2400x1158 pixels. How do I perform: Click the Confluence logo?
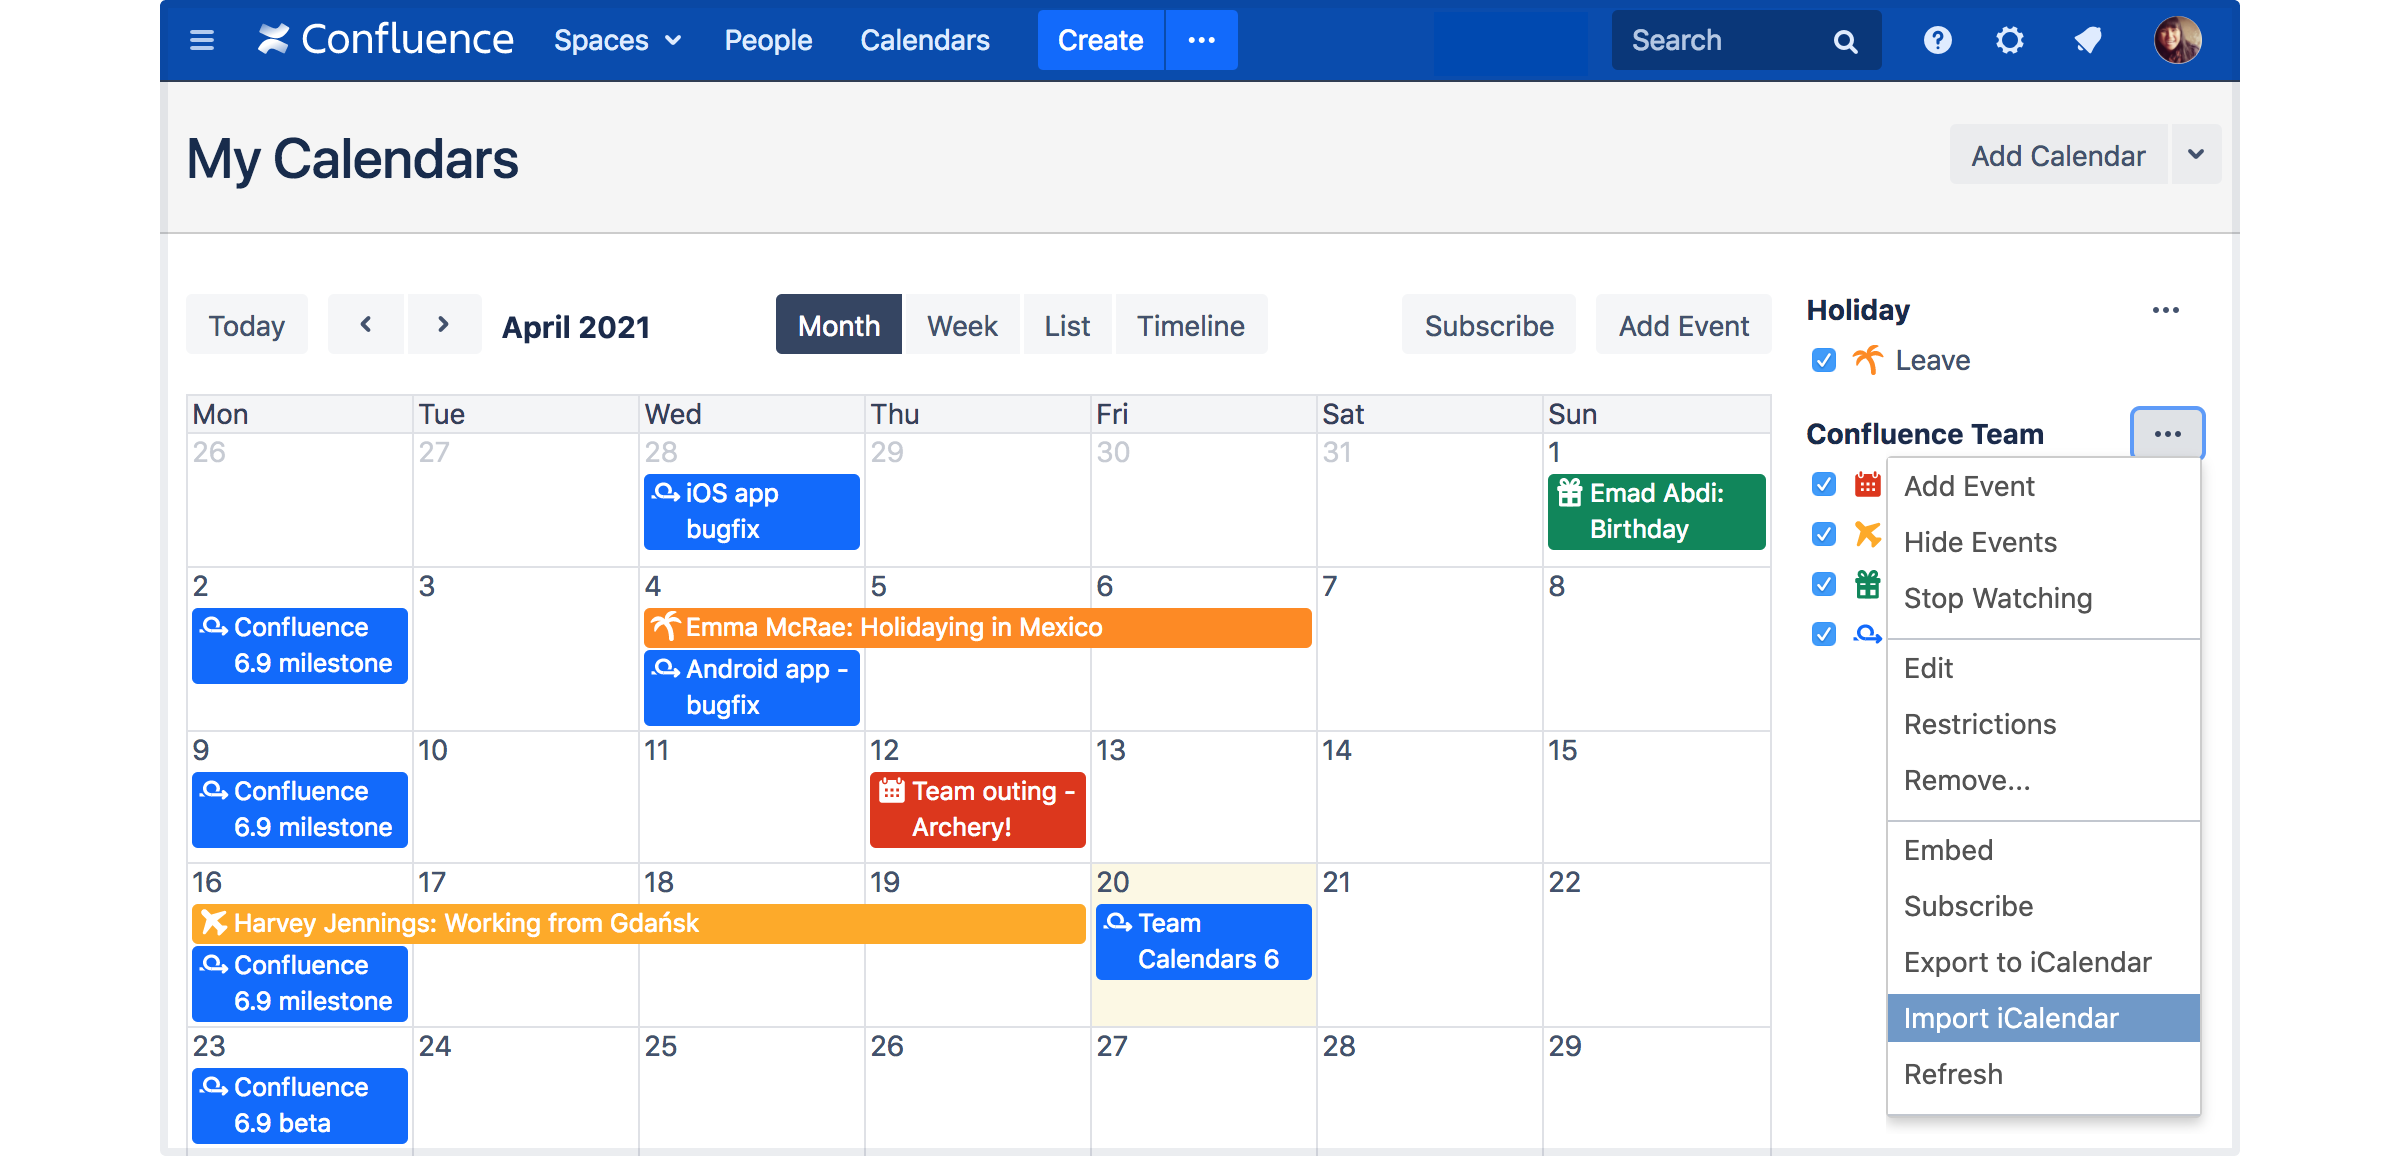[385, 40]
